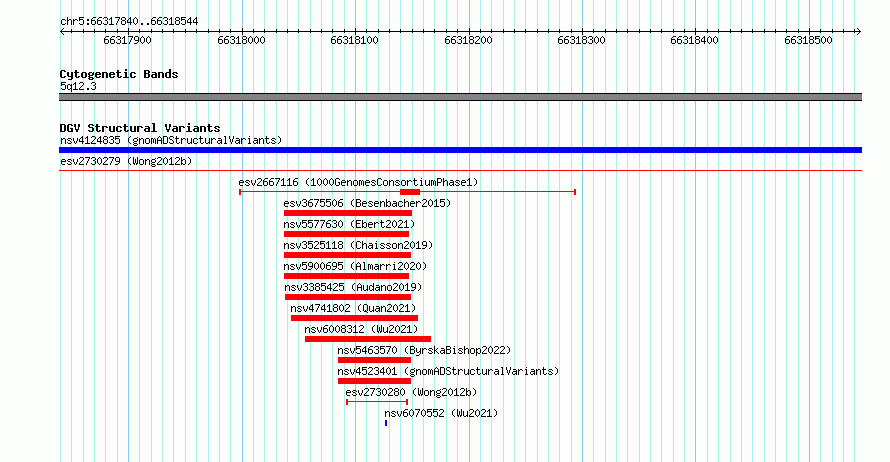
Task: Select the esv2667116 variant glyph with thick center
Action: 408,192
